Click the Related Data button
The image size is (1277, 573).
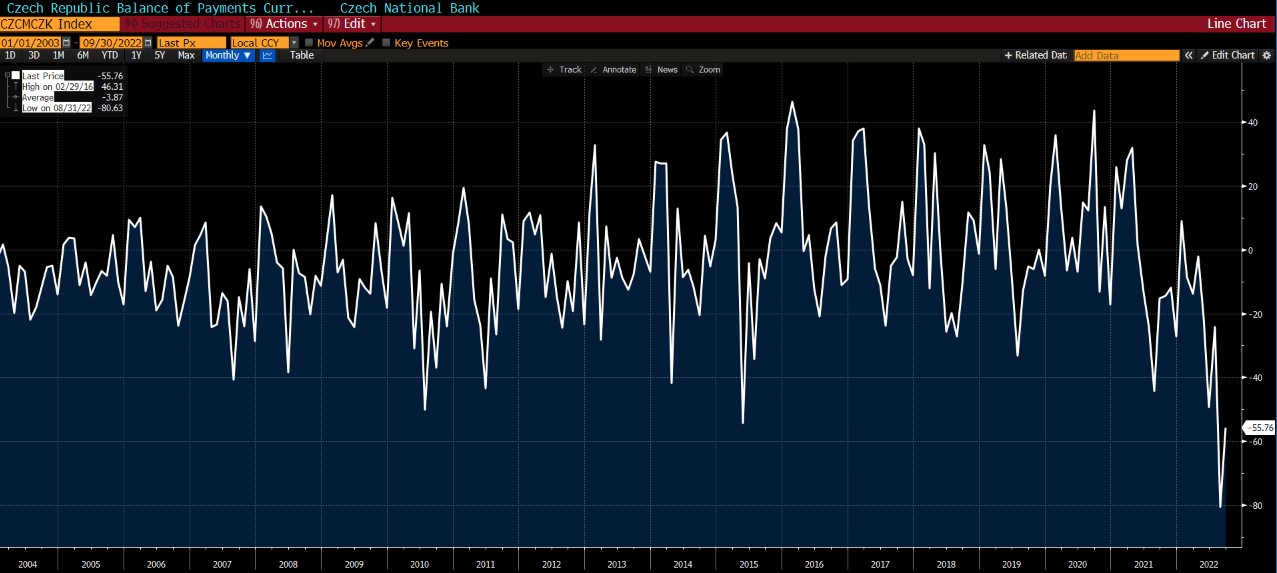coord(1036,56)
